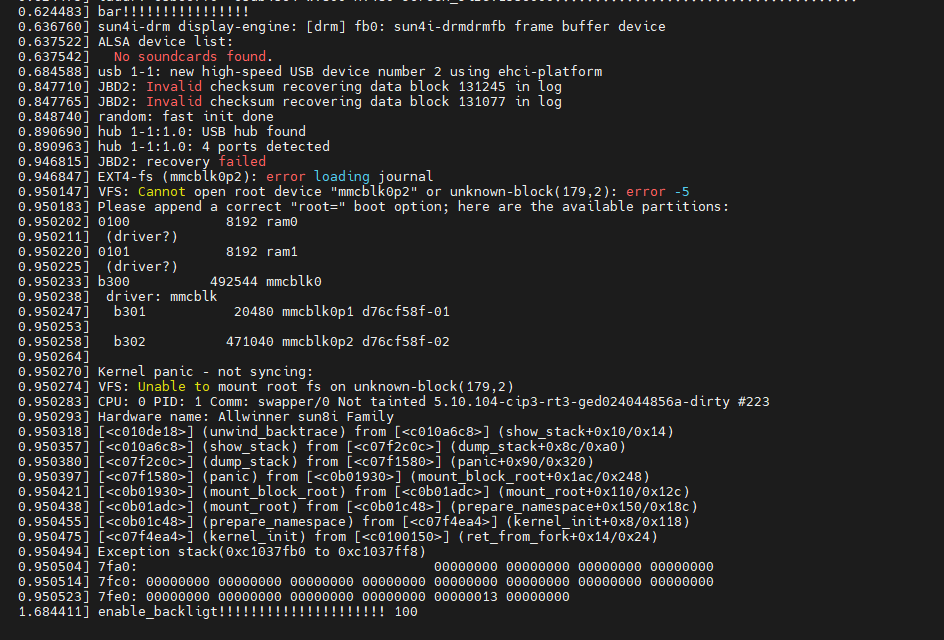Click the yellow "Unable to" mount text
Screen dimensions: 944x640
point(173,387)
